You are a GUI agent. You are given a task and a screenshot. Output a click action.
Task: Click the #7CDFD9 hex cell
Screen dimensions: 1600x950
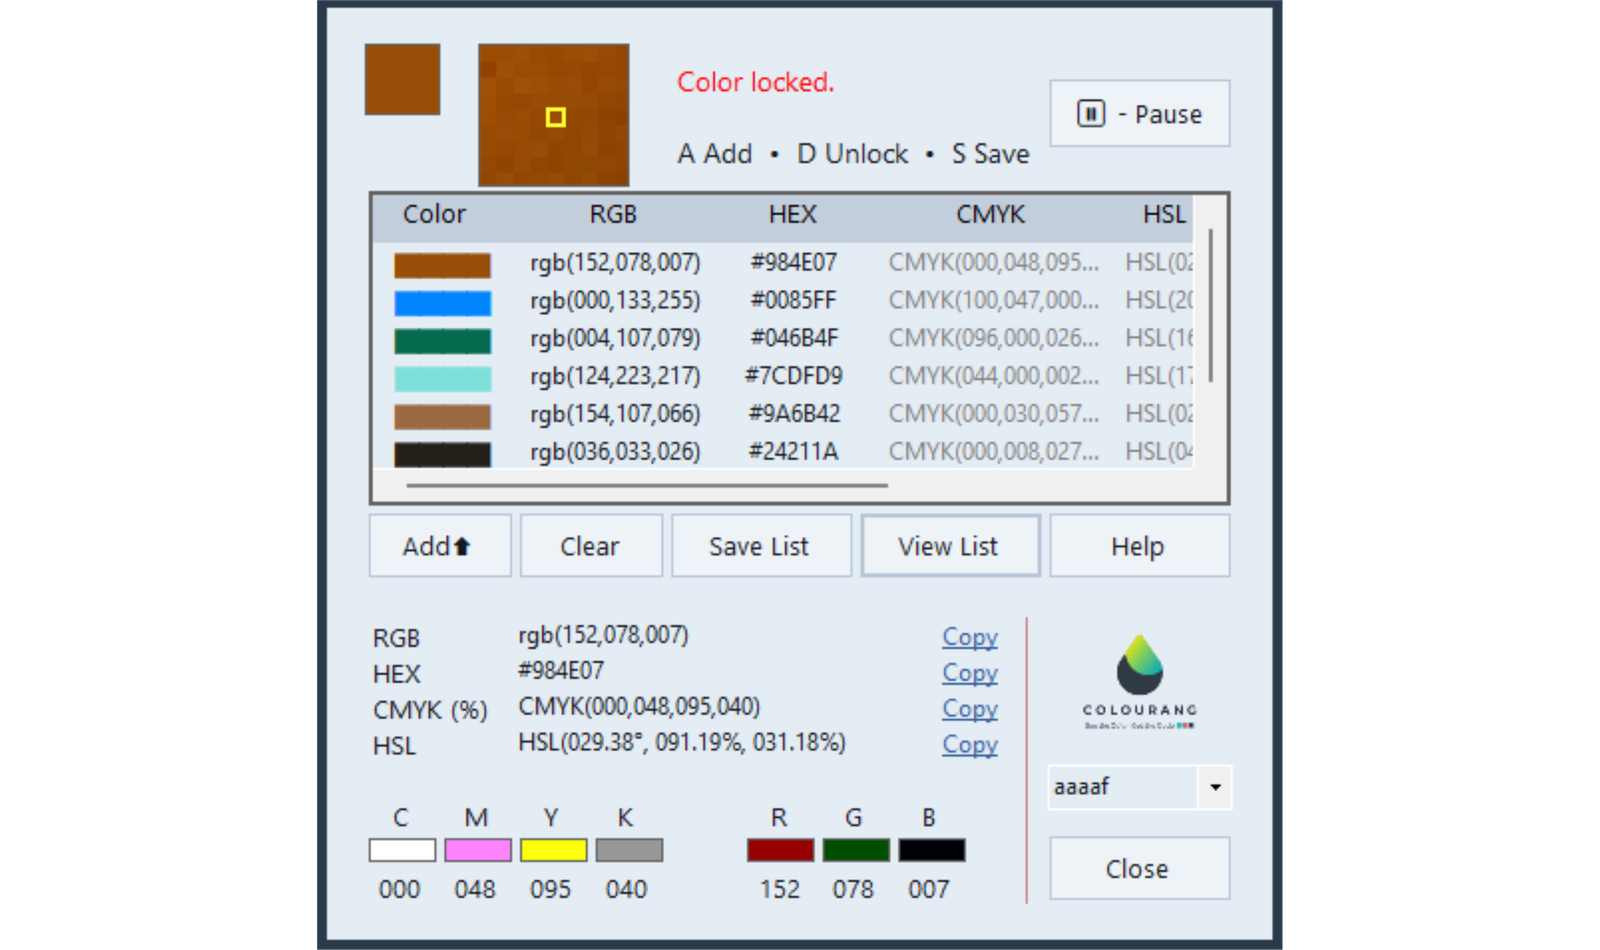click(x=794, y=376)
